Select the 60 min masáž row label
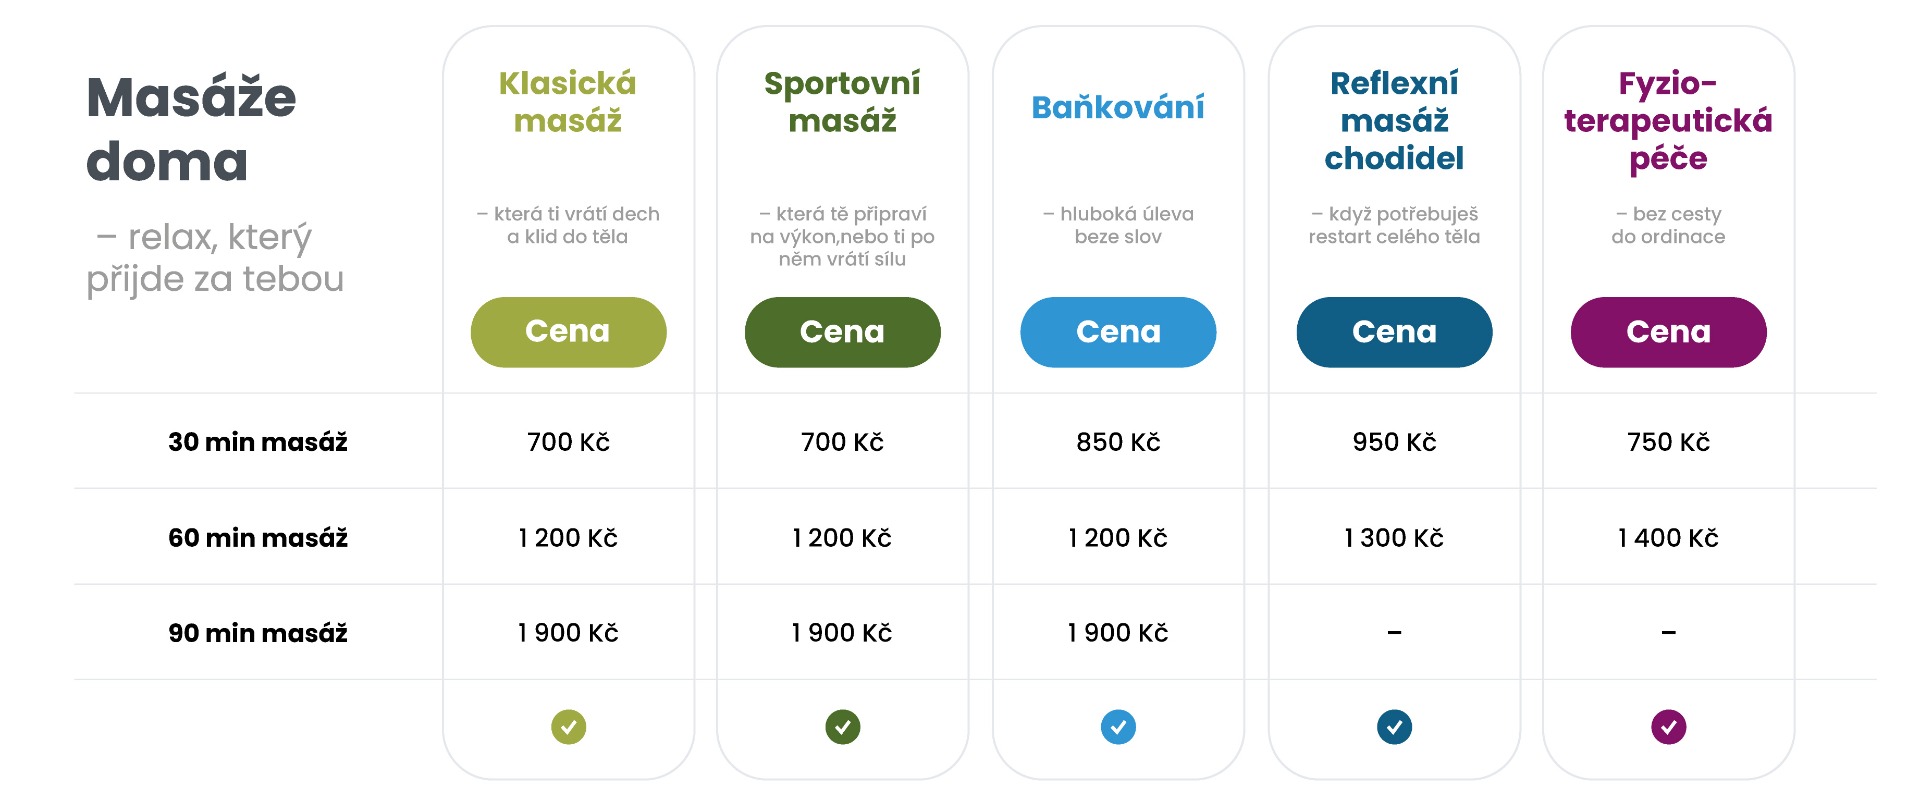The image size is (1920, 807). pos(258,538)
